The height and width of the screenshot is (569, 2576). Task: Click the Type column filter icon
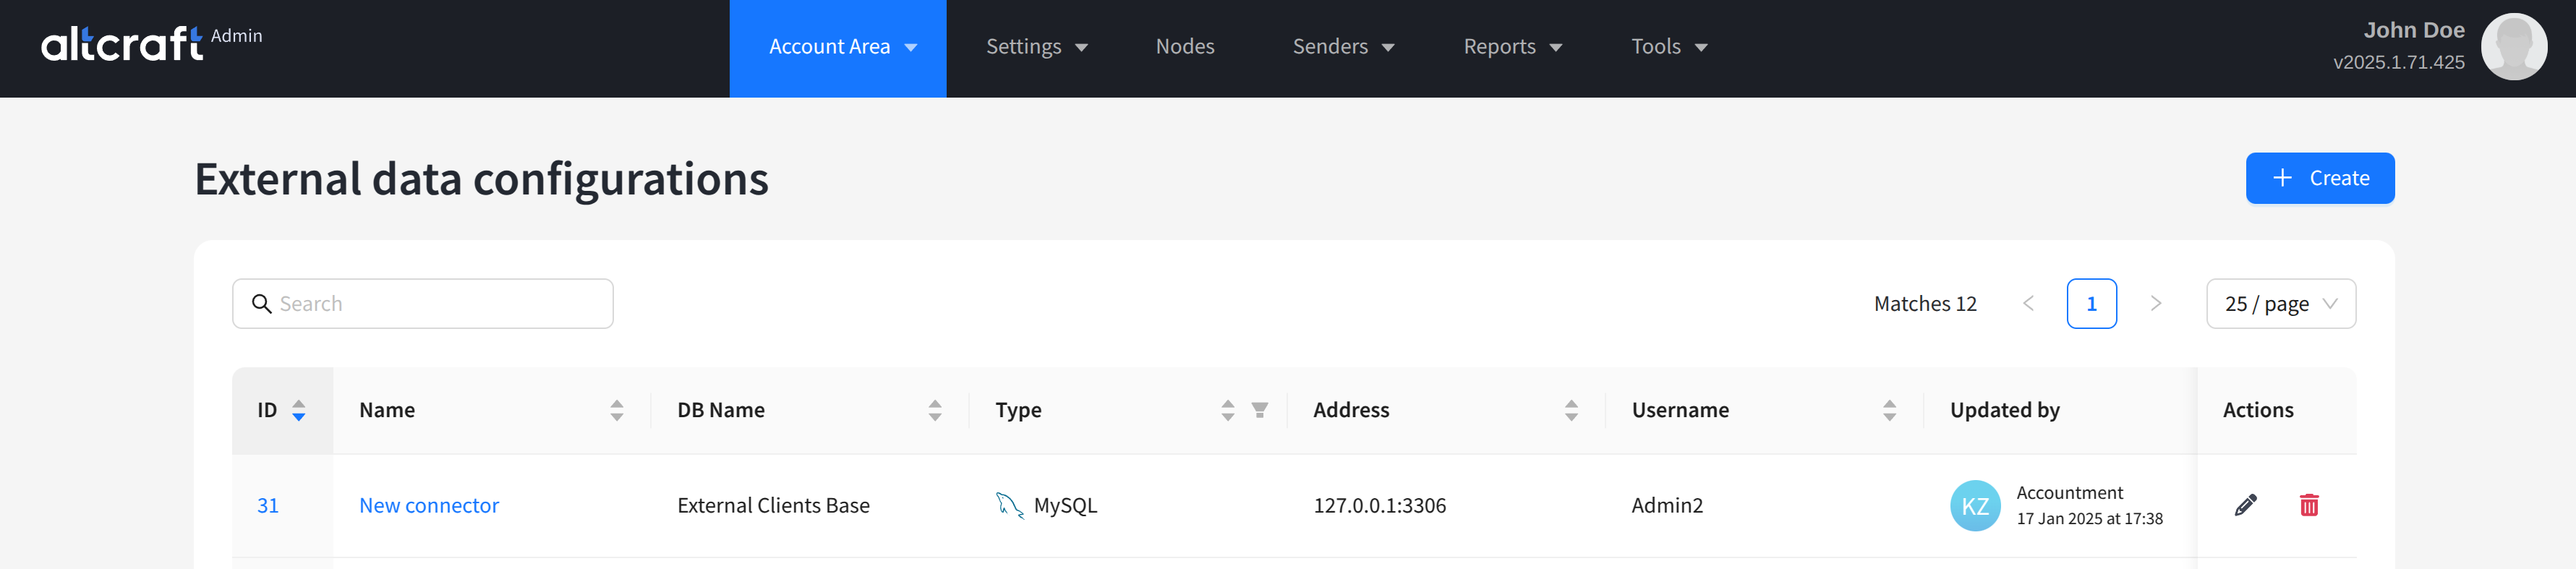click(1259, 410)
